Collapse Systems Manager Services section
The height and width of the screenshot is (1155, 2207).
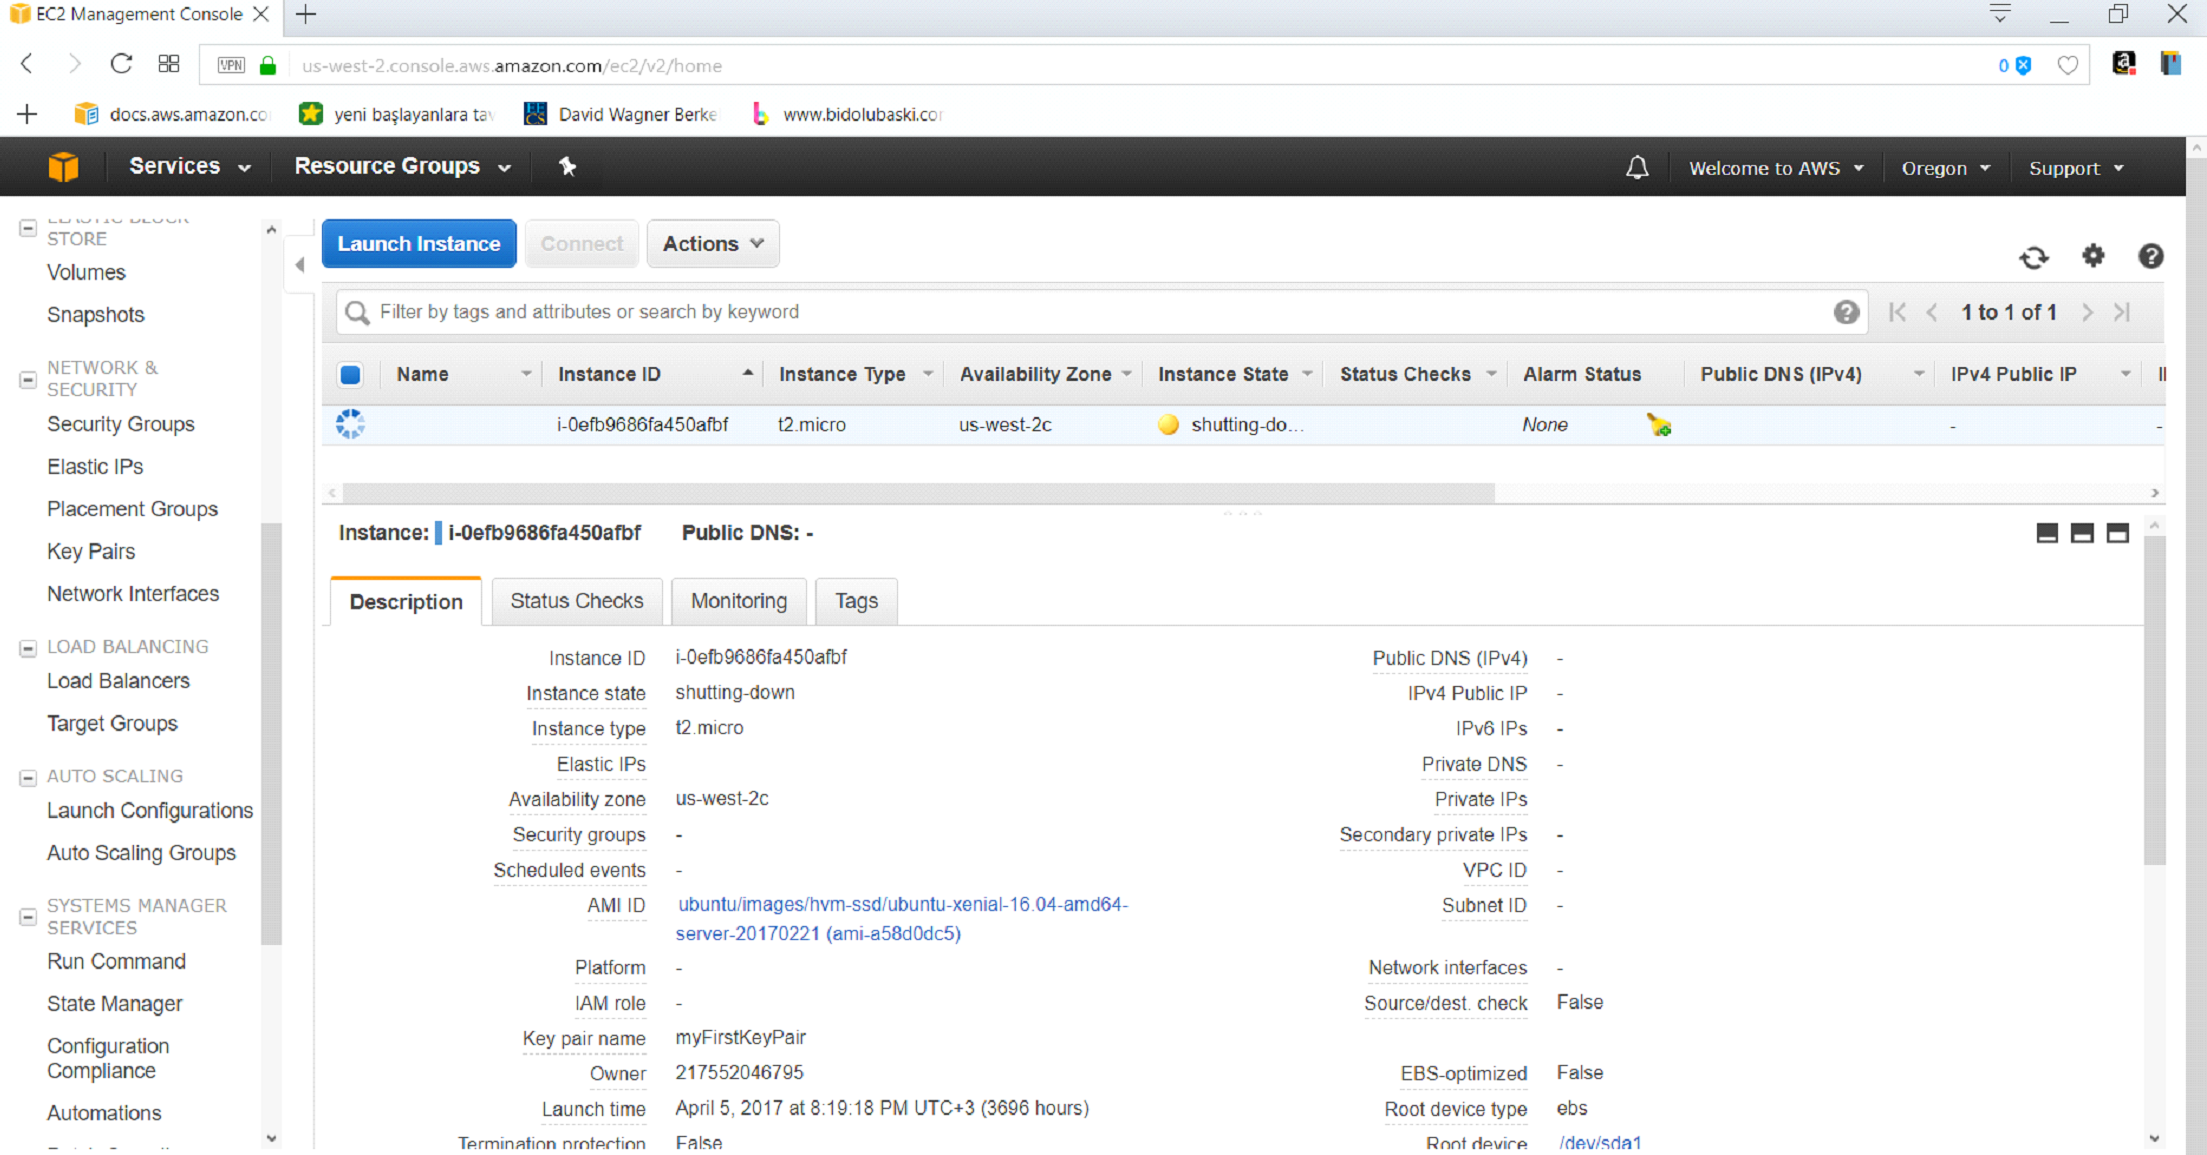28,917
